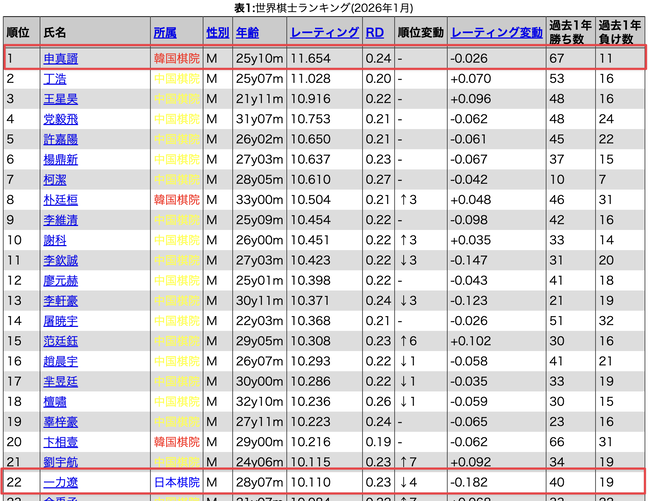Select the rating value 11.028
Viewport: 650px width, 501px height.
click(310, 79)
